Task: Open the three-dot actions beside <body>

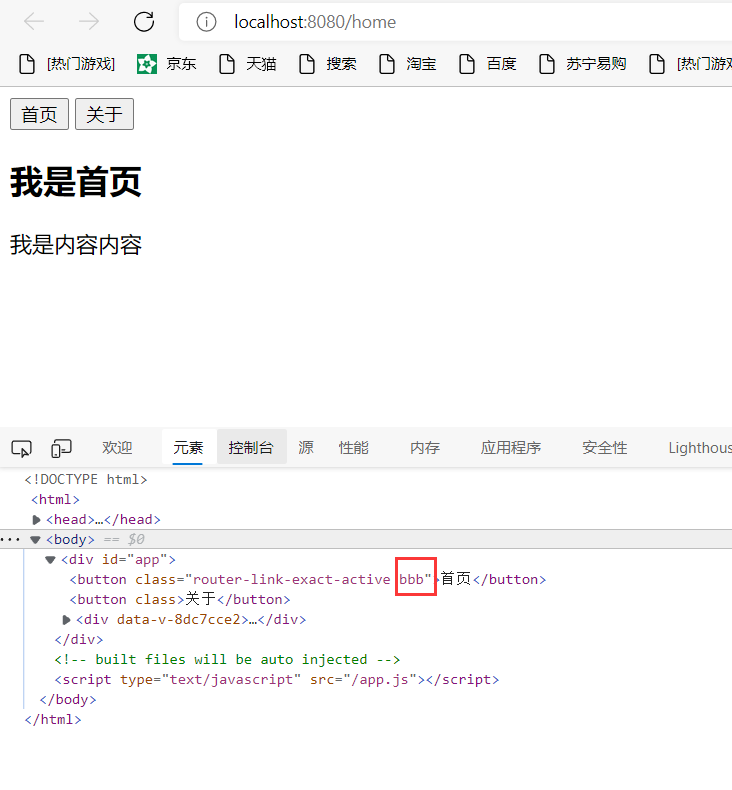Action: pos(11,540)
